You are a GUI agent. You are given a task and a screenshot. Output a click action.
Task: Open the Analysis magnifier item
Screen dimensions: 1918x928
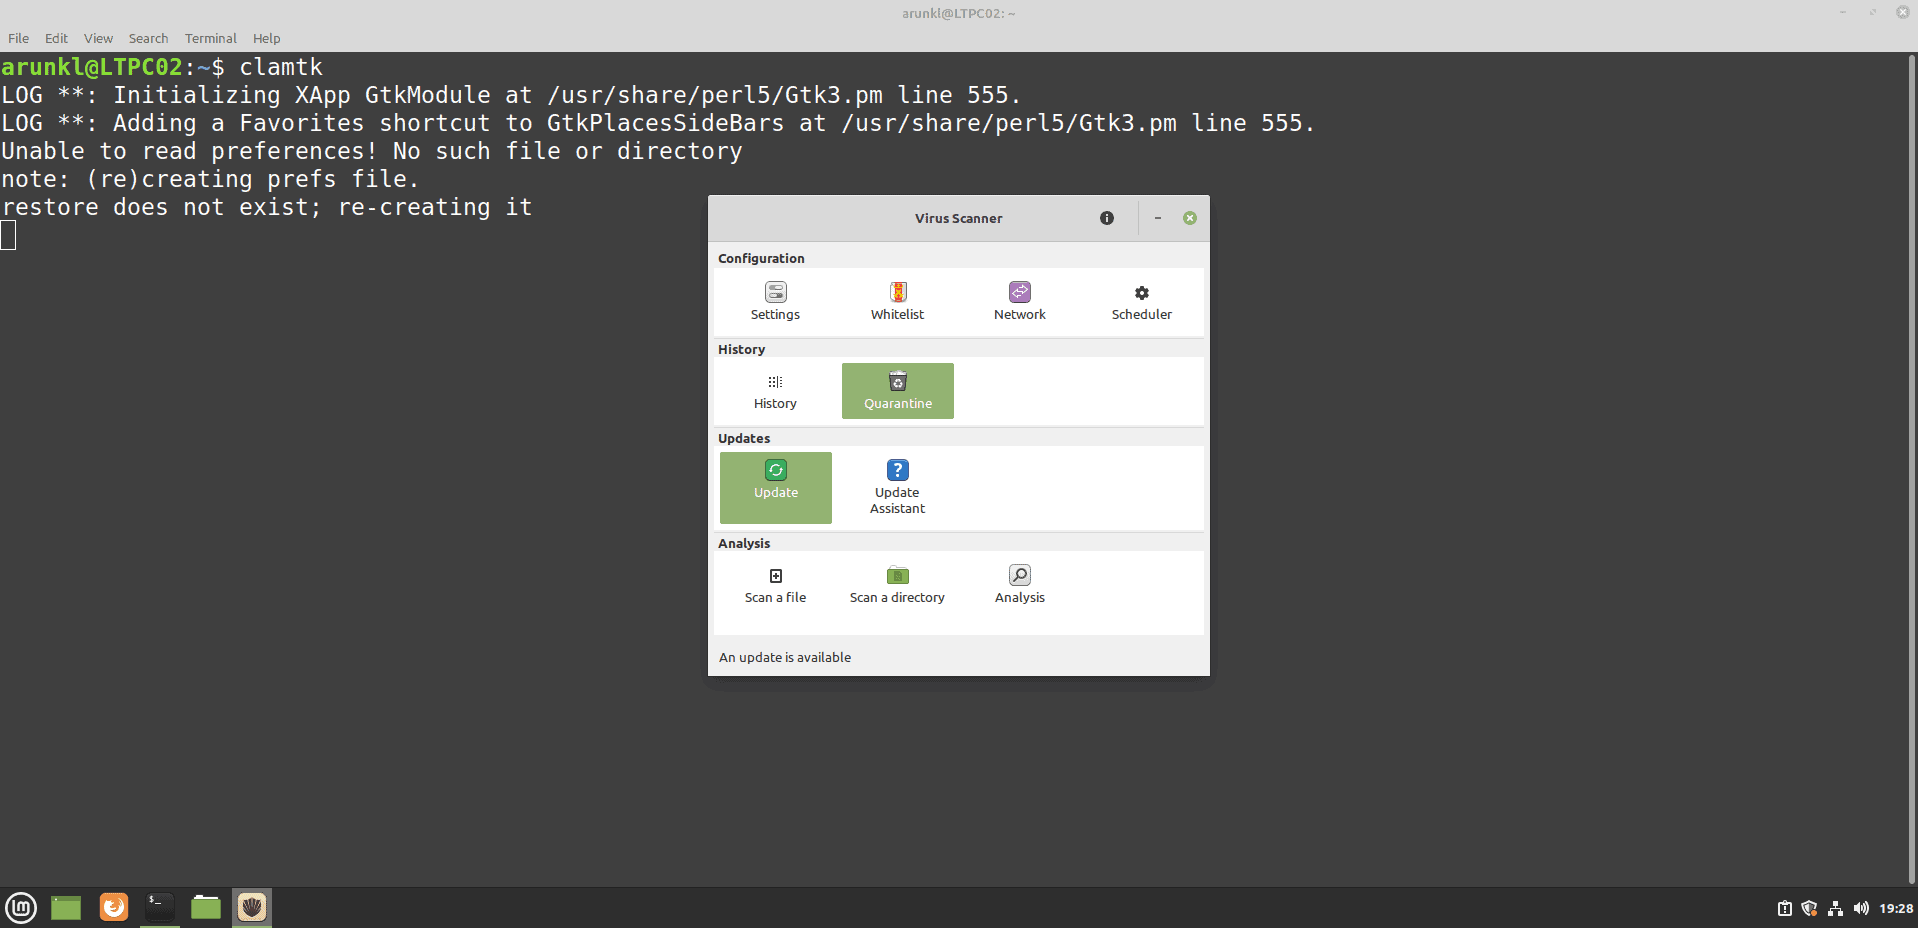(x=1019, y=585)
